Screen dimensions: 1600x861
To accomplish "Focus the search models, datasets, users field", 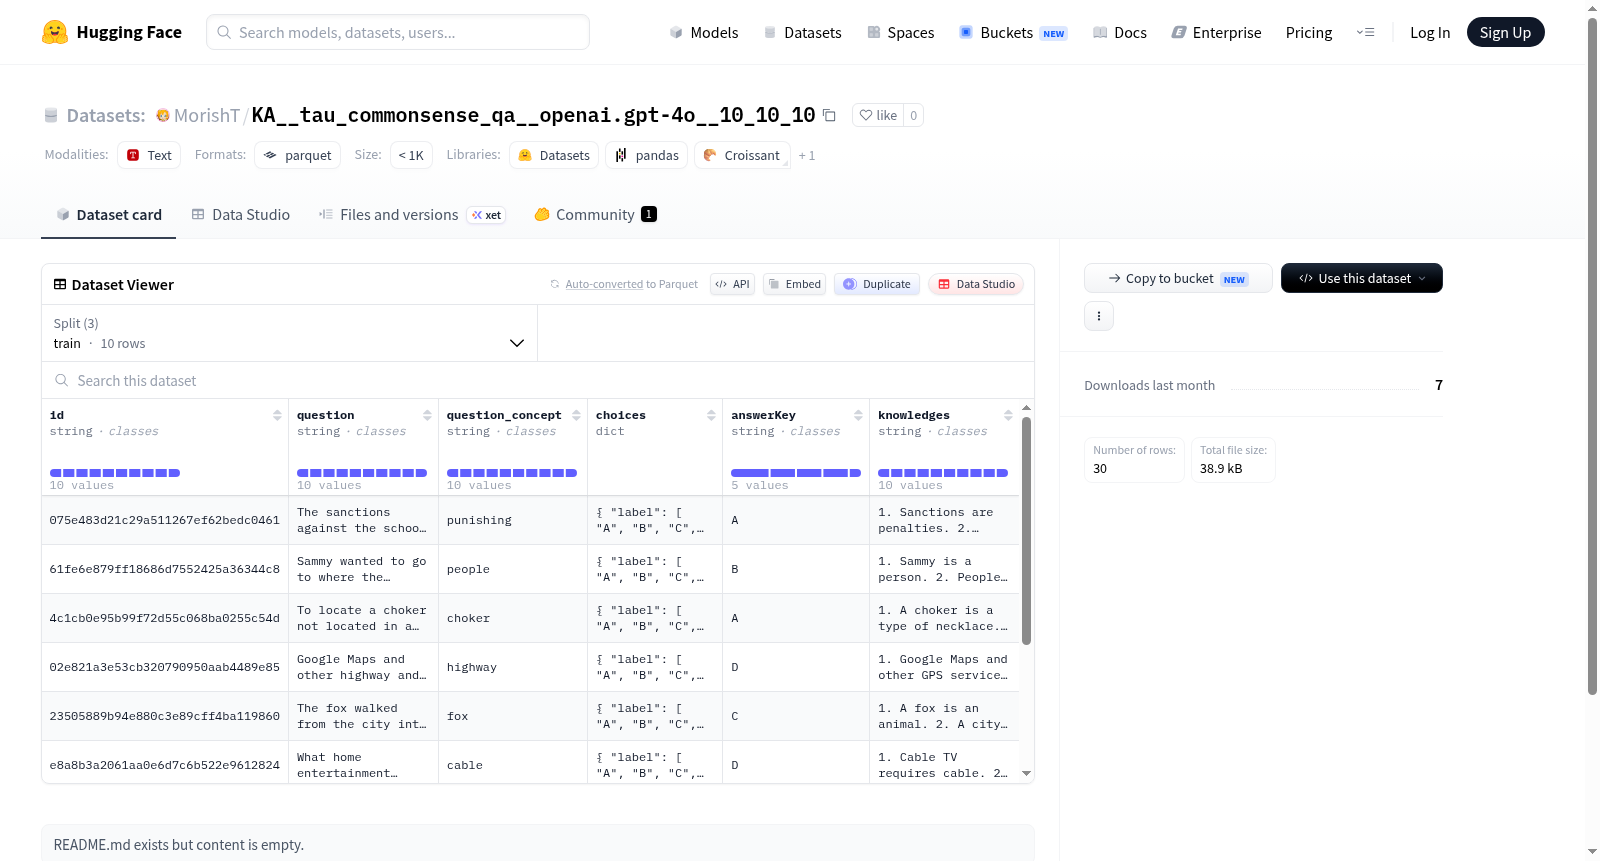I will pos(398,32).
